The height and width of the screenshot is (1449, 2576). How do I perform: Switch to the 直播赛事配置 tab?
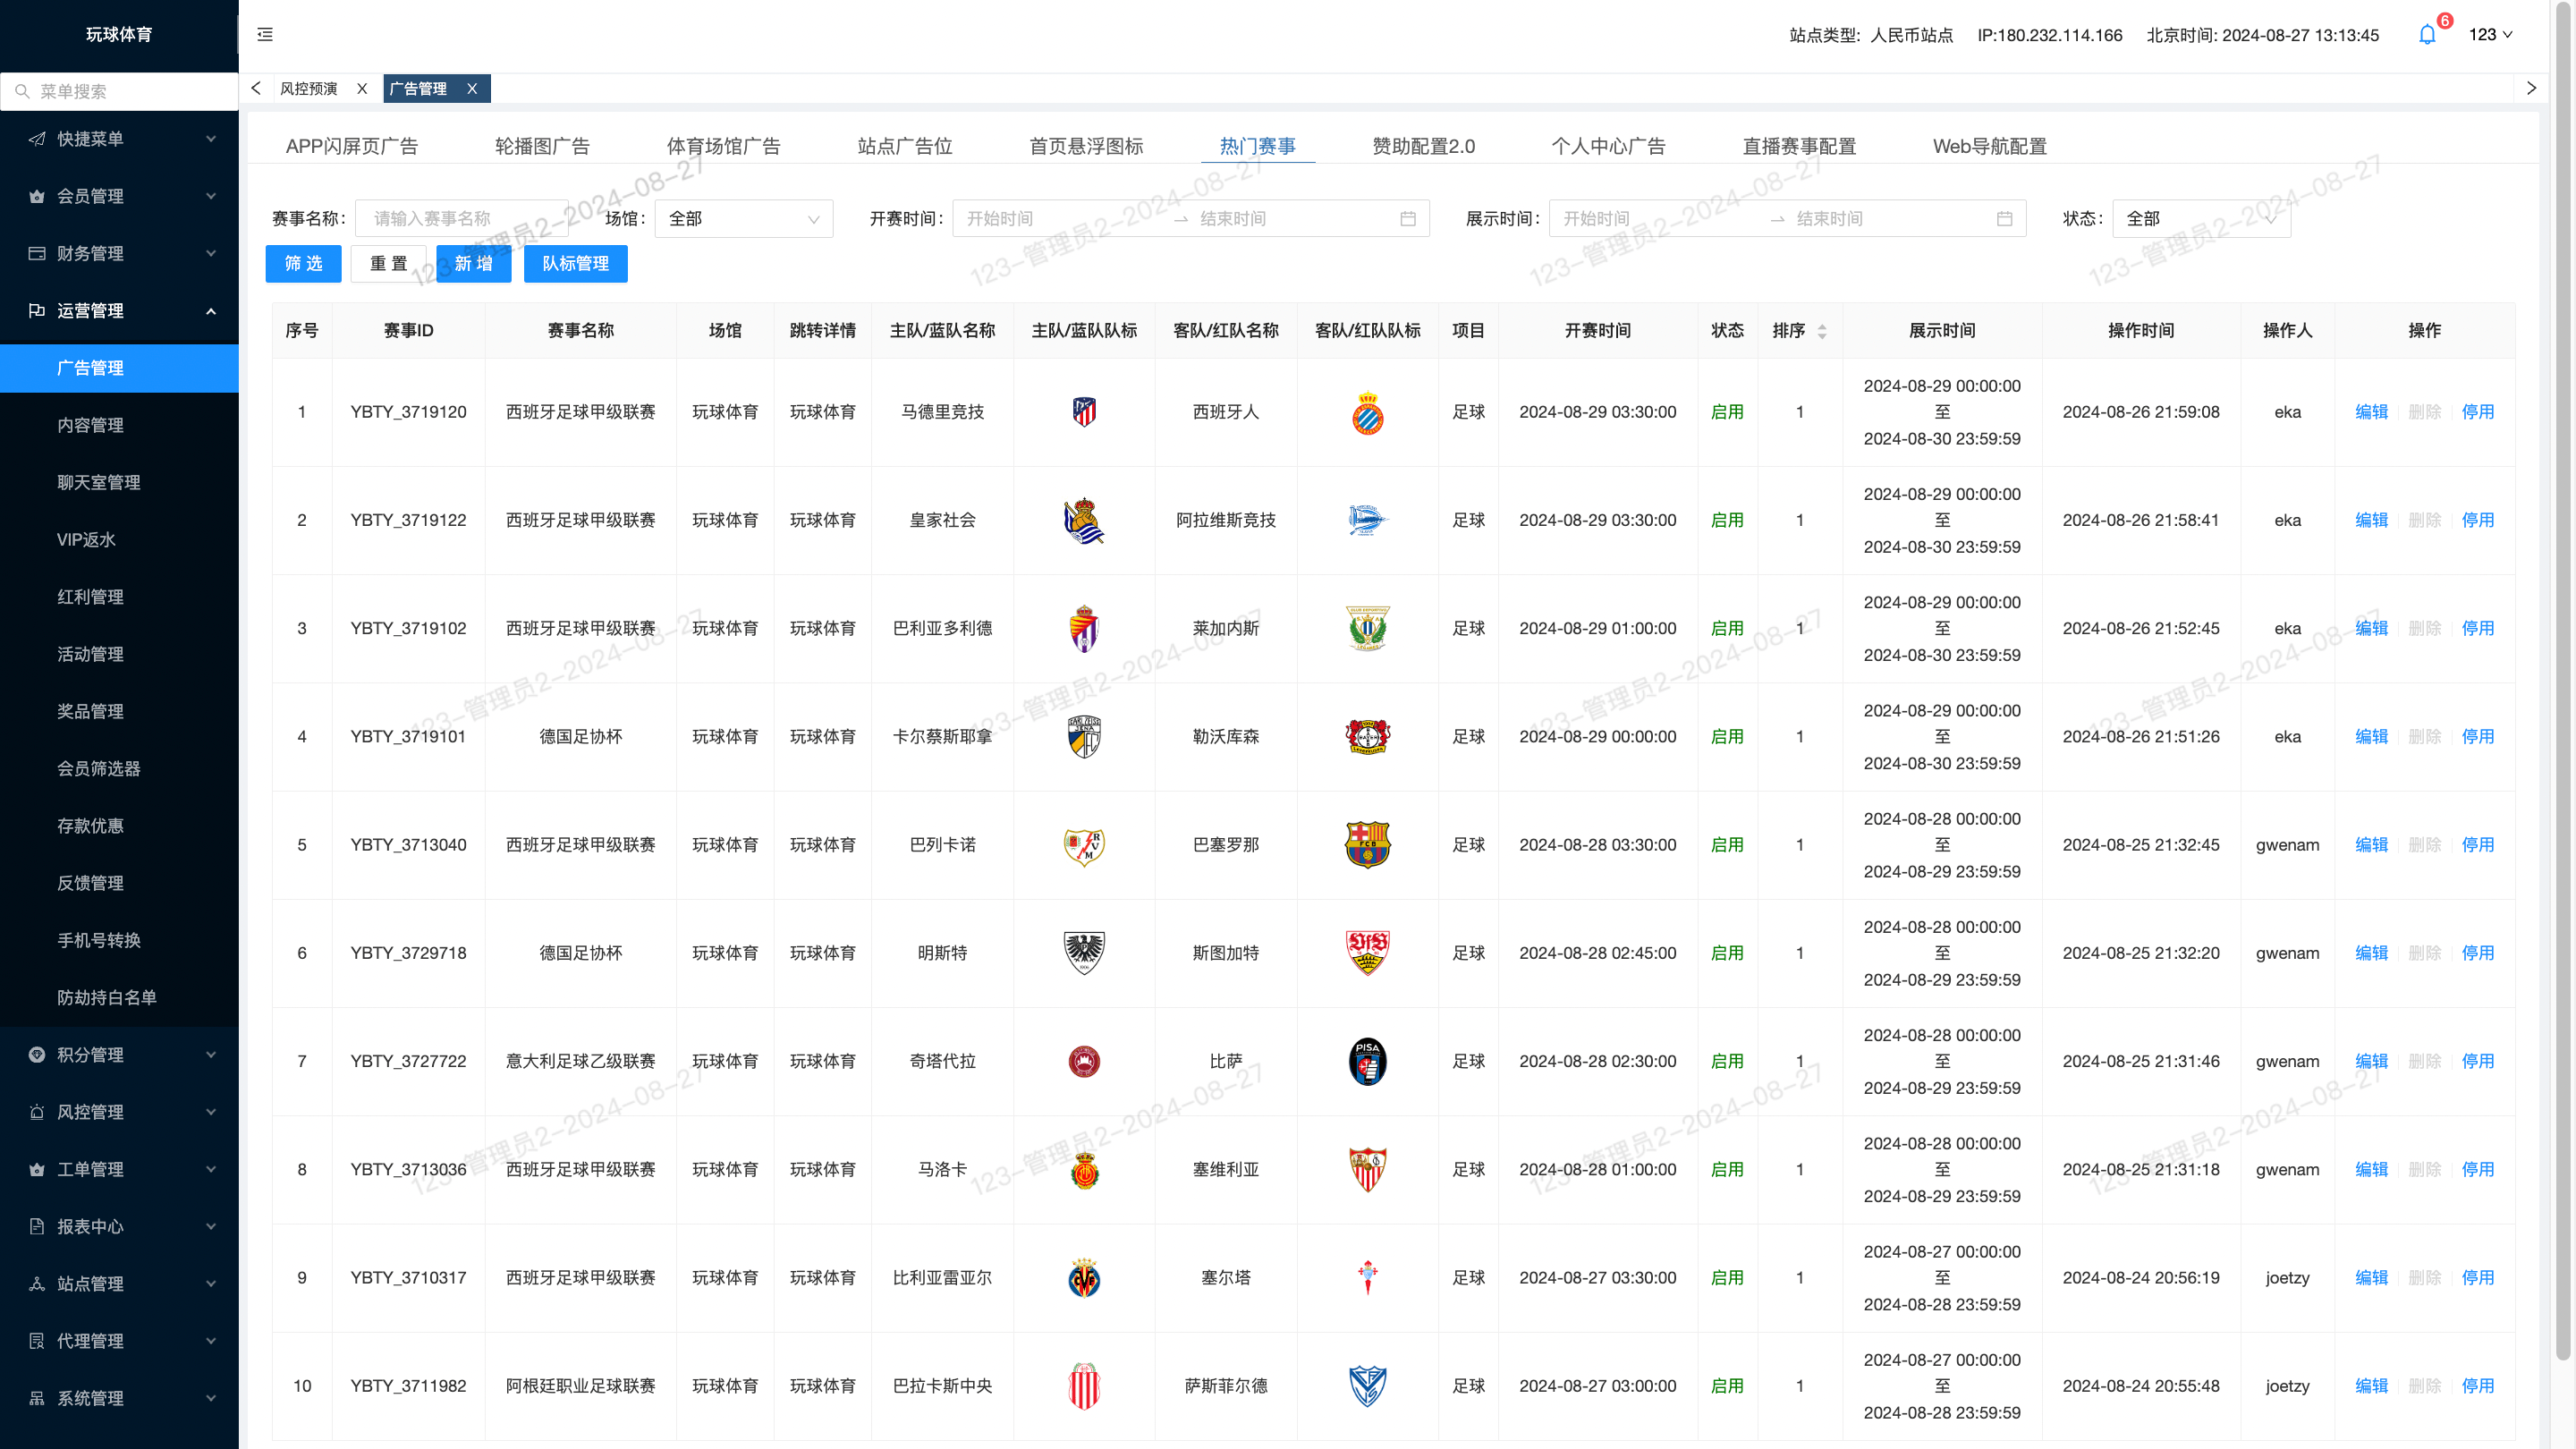pyautogui.click(x=1799, y=146)
